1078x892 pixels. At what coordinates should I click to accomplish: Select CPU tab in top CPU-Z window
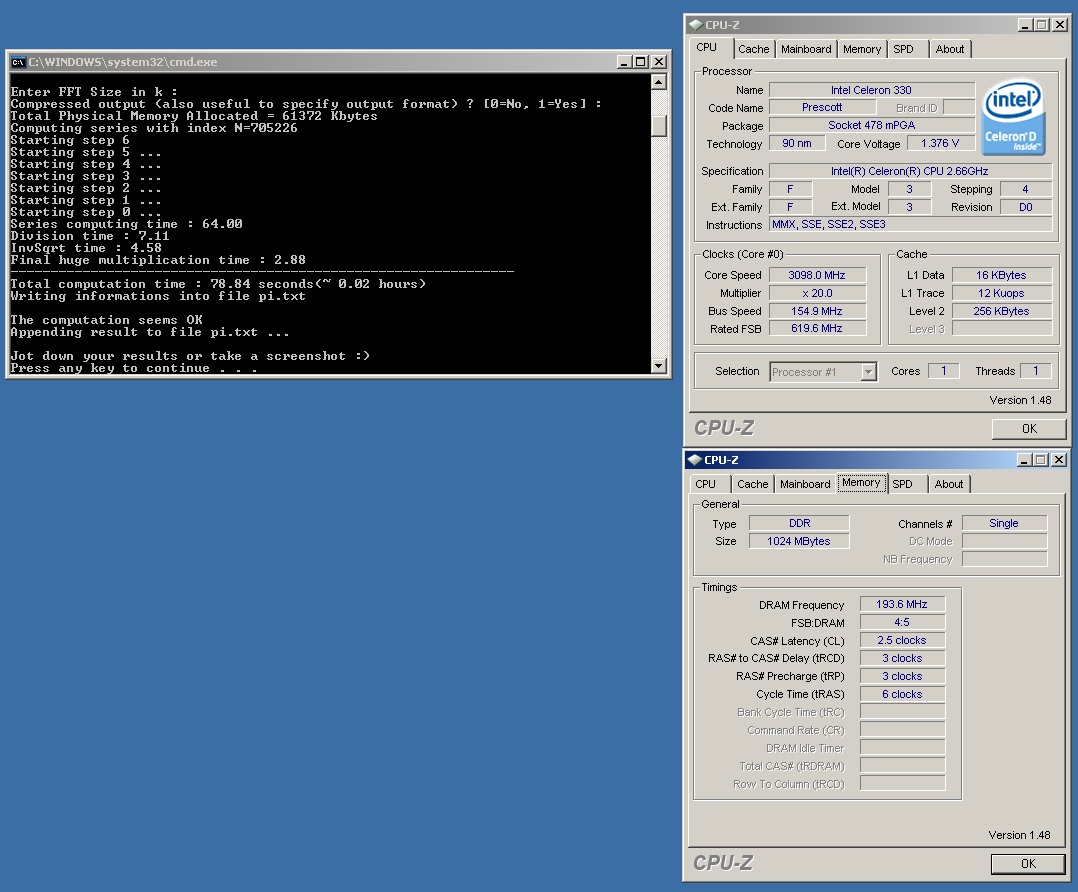point(706,47)
